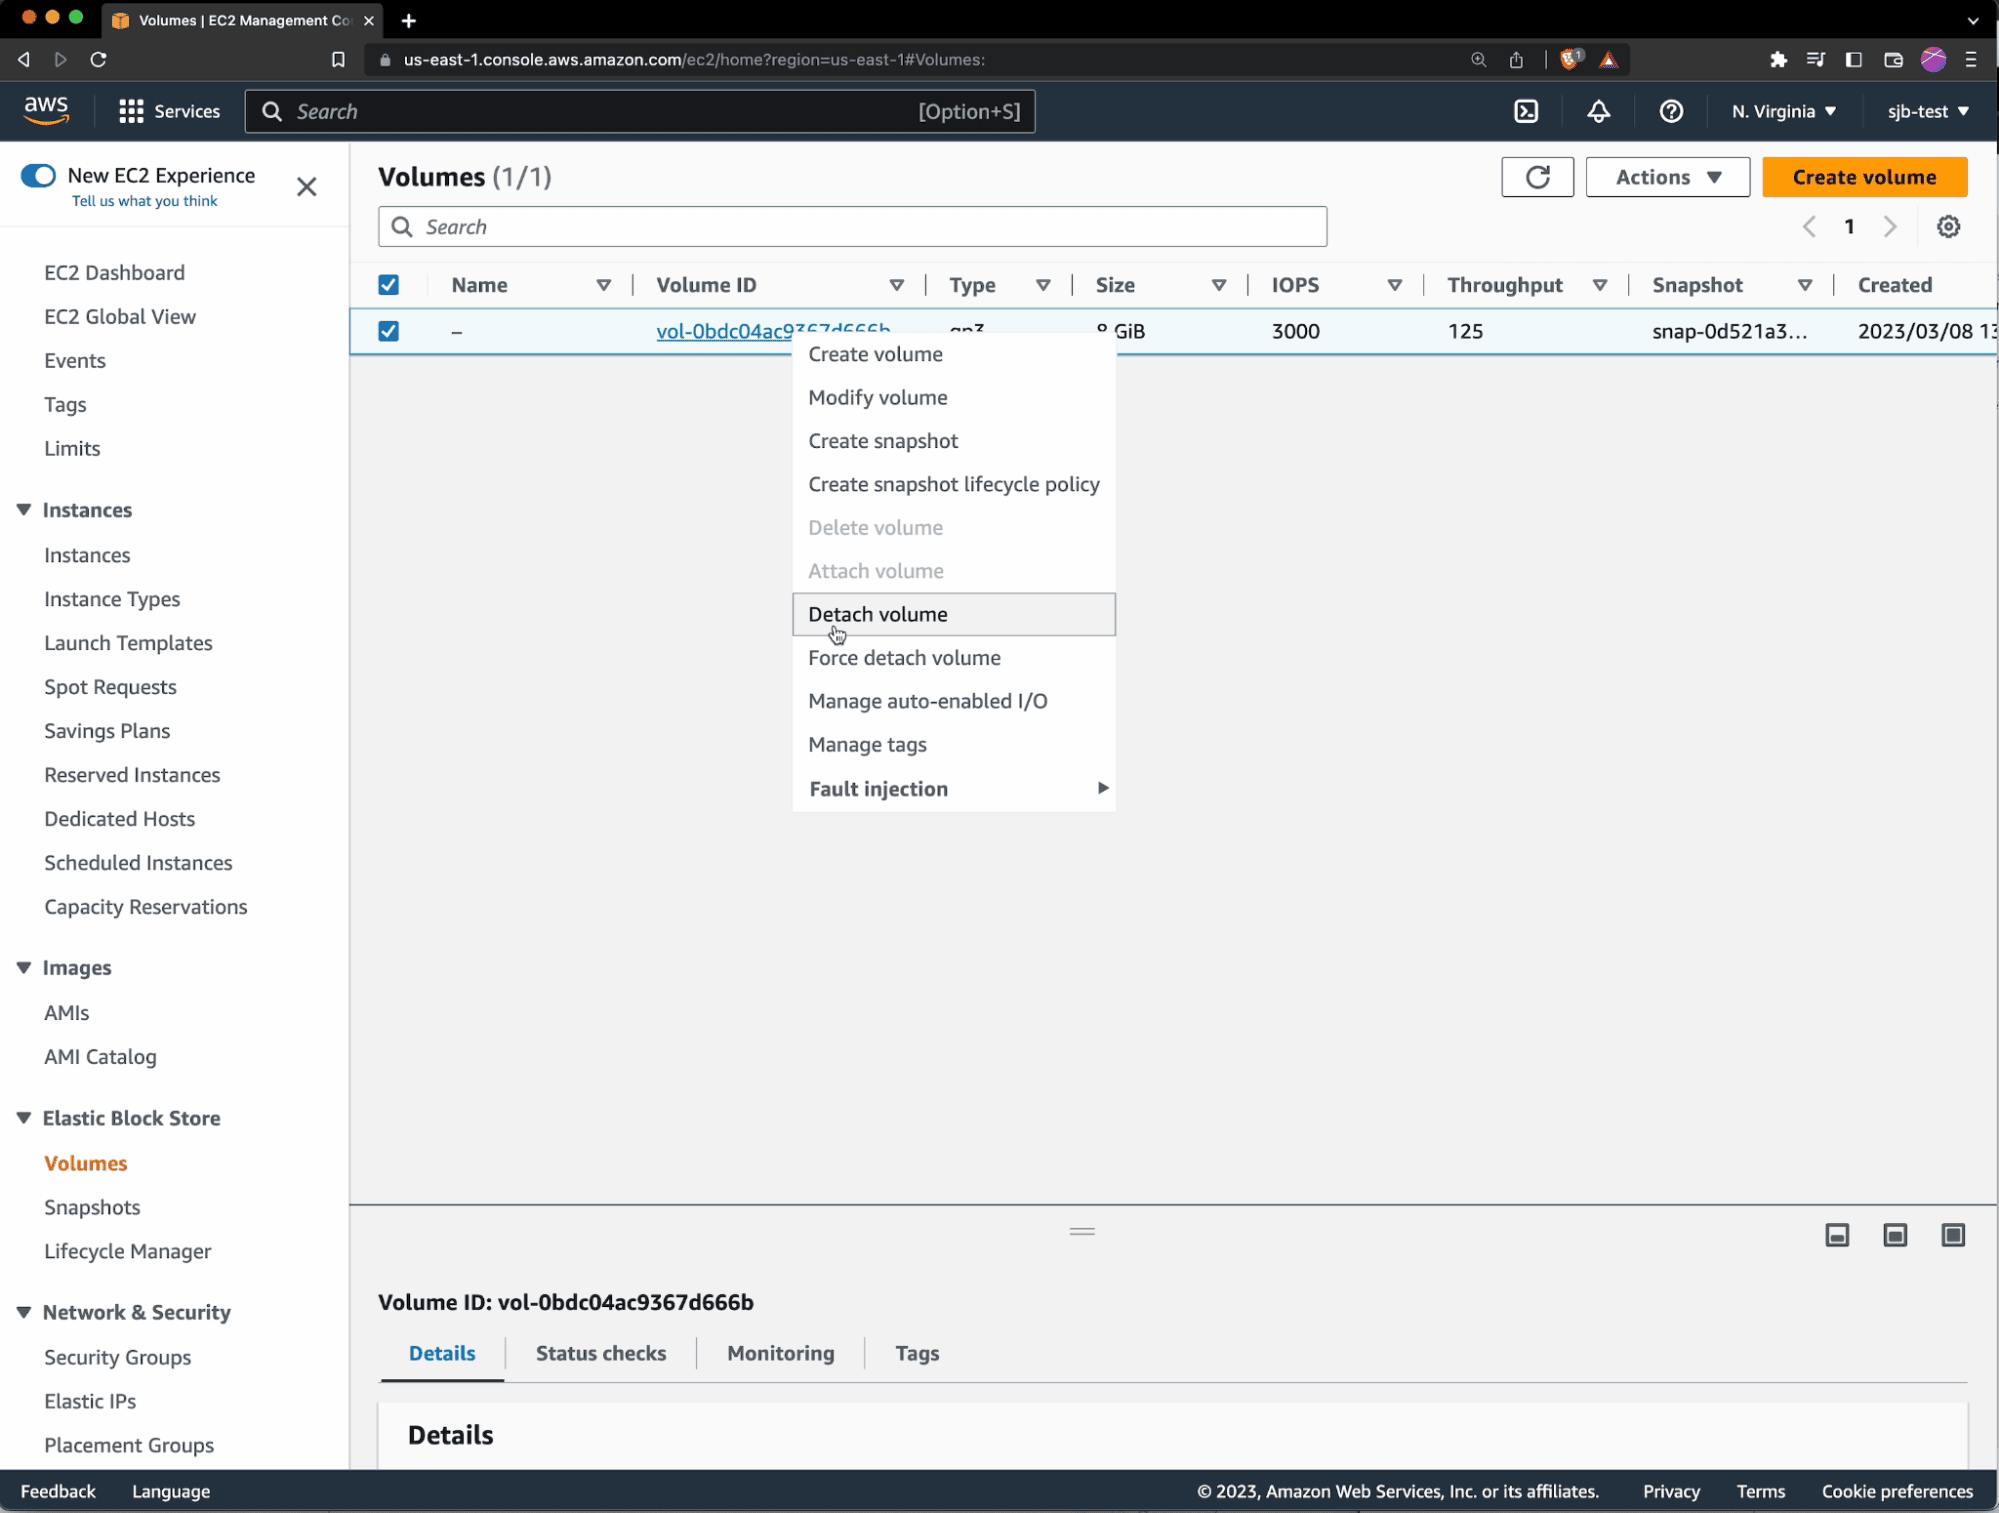Open the browser profile avatar
Screen dimensions: 1999x1513
1933,59
